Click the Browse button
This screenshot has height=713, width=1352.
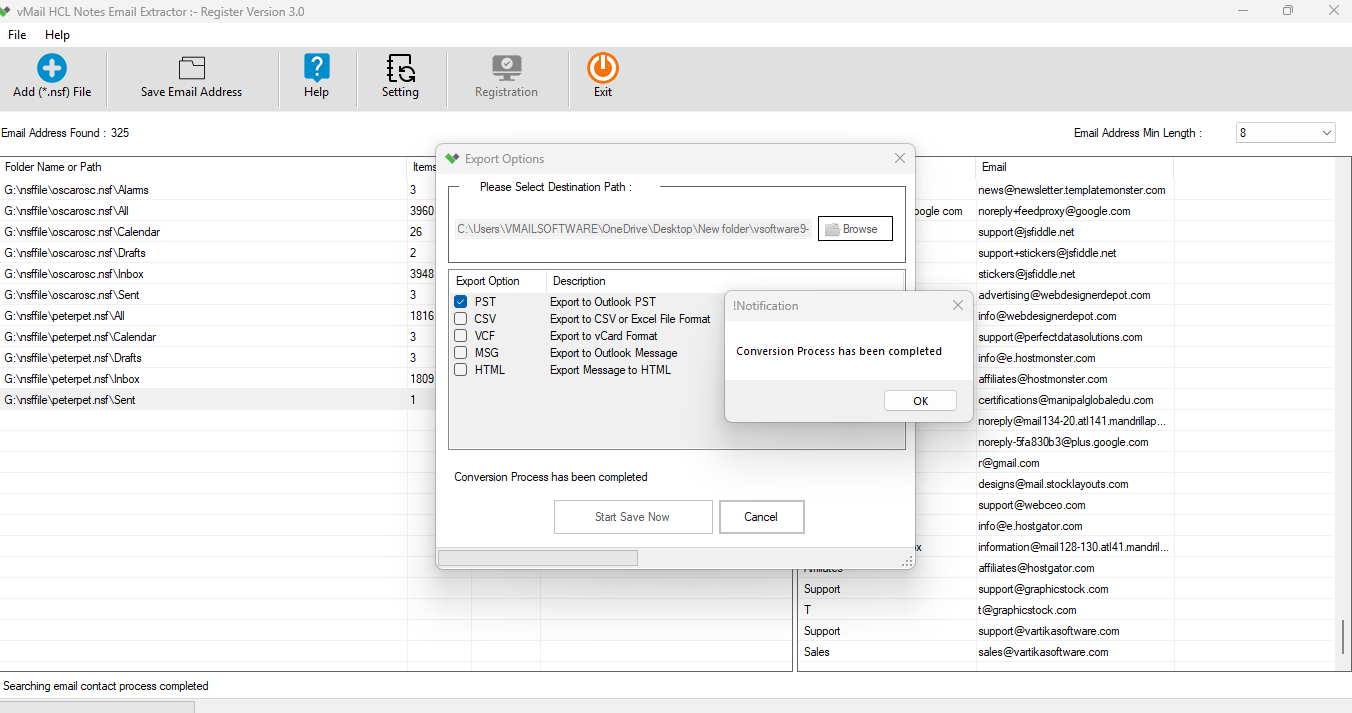click(855, 229)
